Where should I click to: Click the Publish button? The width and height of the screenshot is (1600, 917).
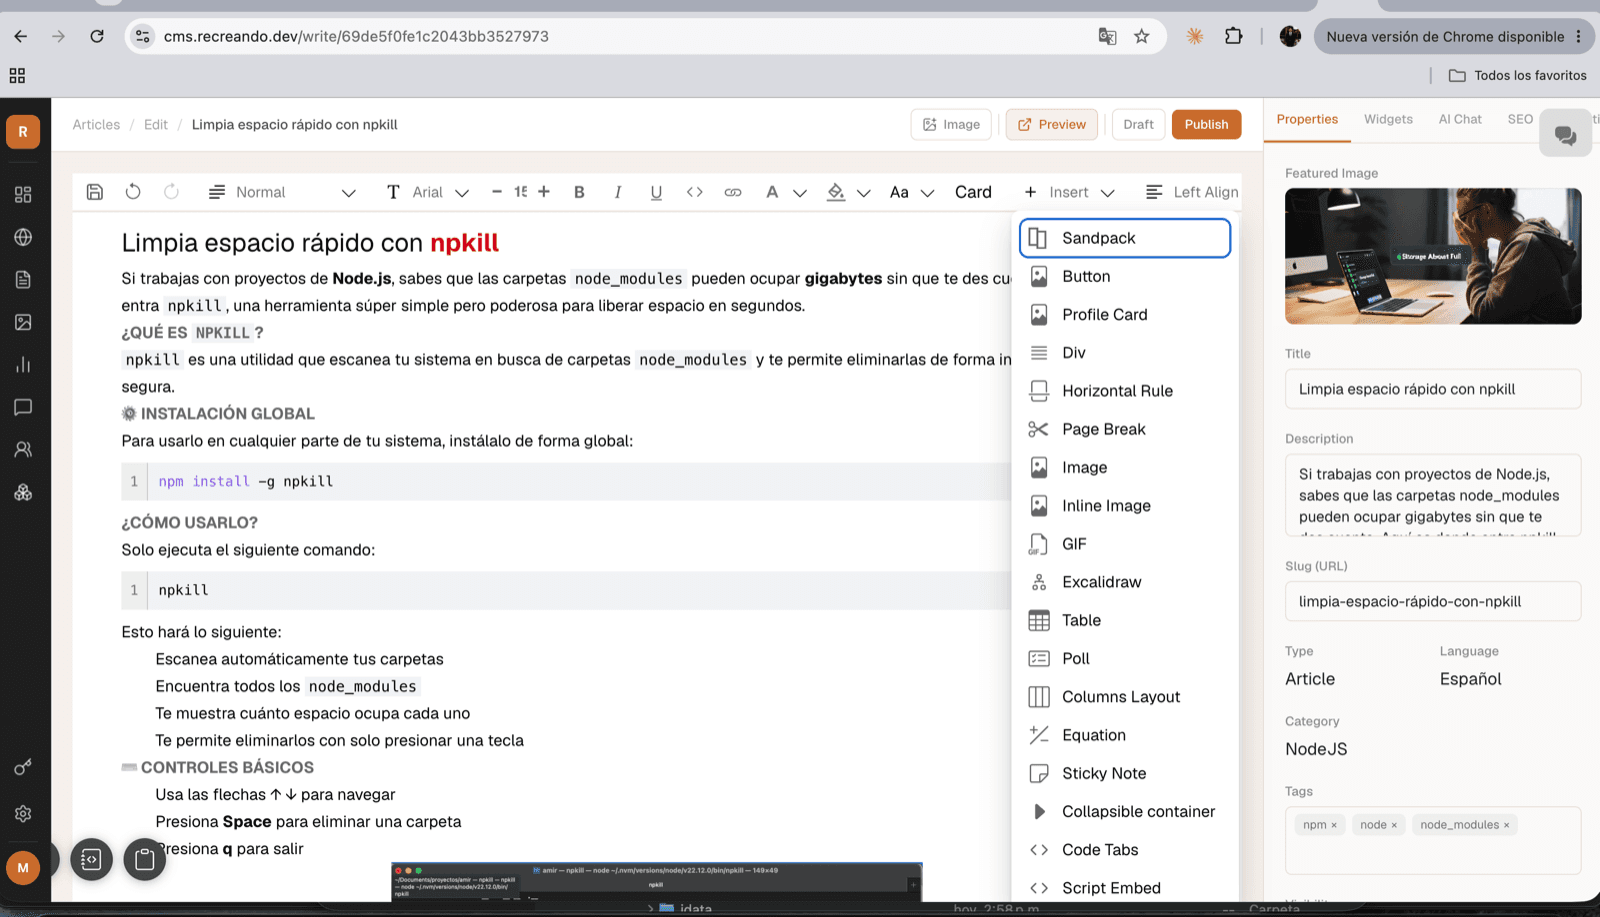pyautogui.click(x=1207, y=124)
